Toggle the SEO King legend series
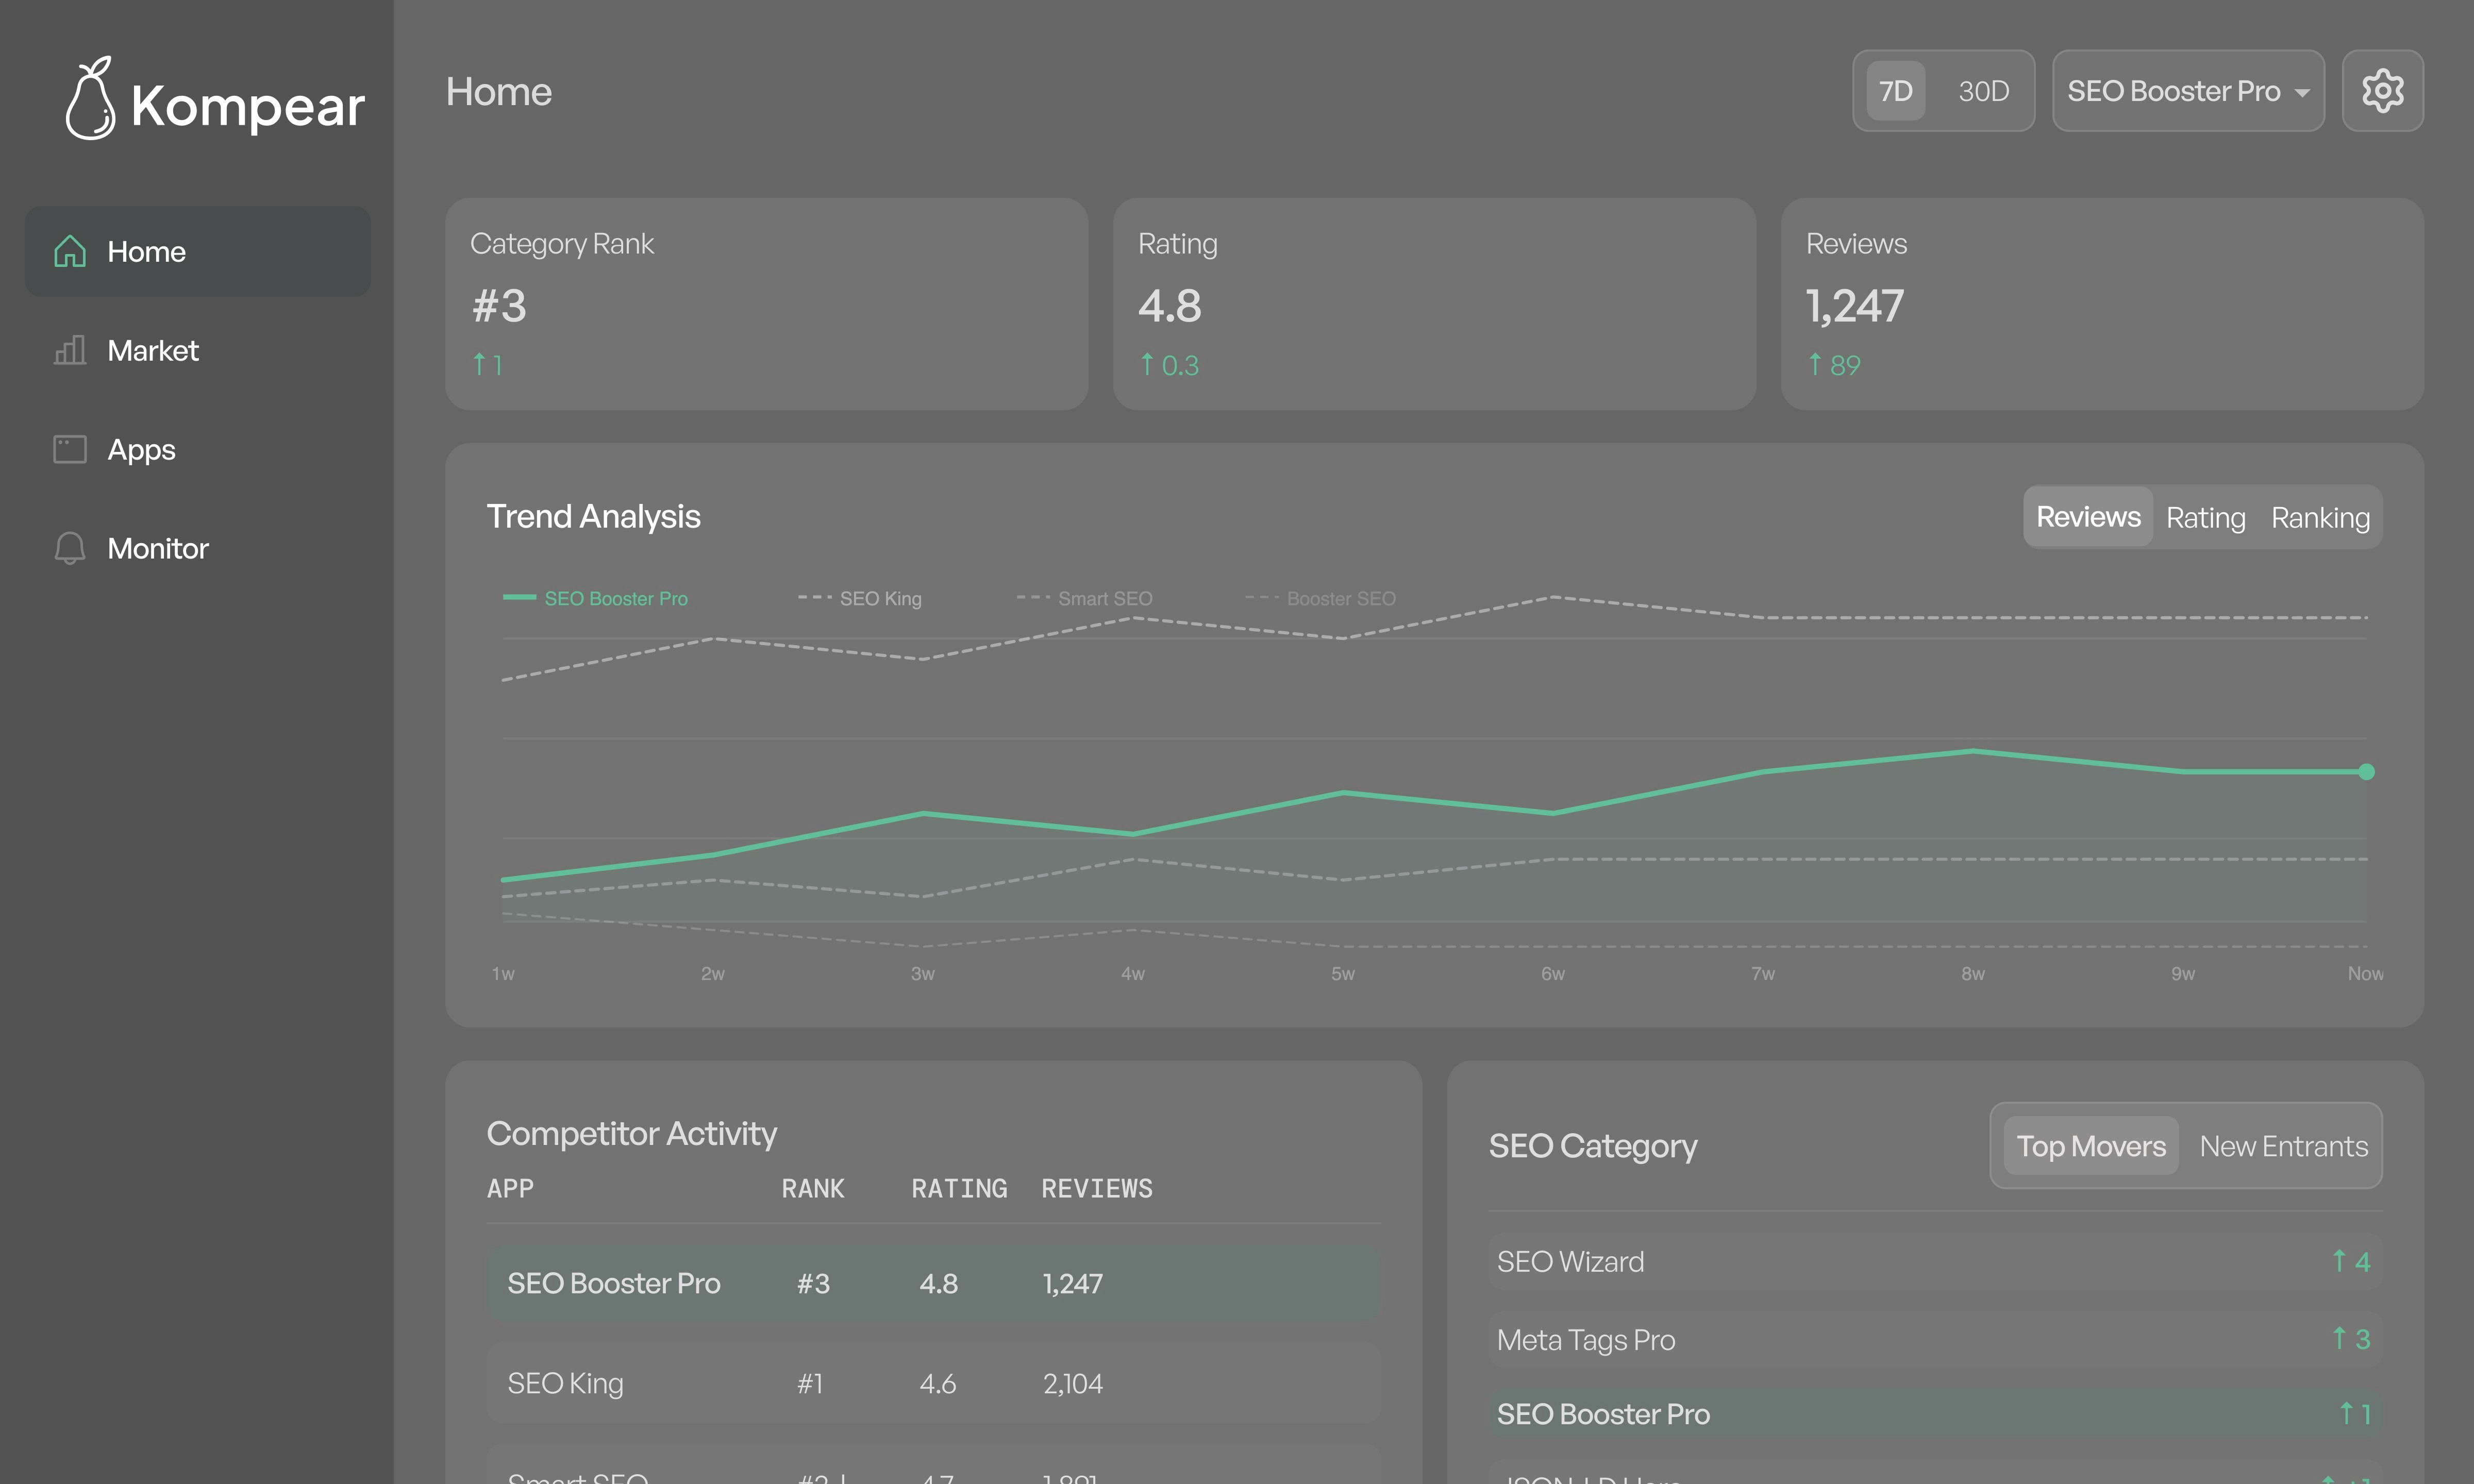 tap(879, 598)
